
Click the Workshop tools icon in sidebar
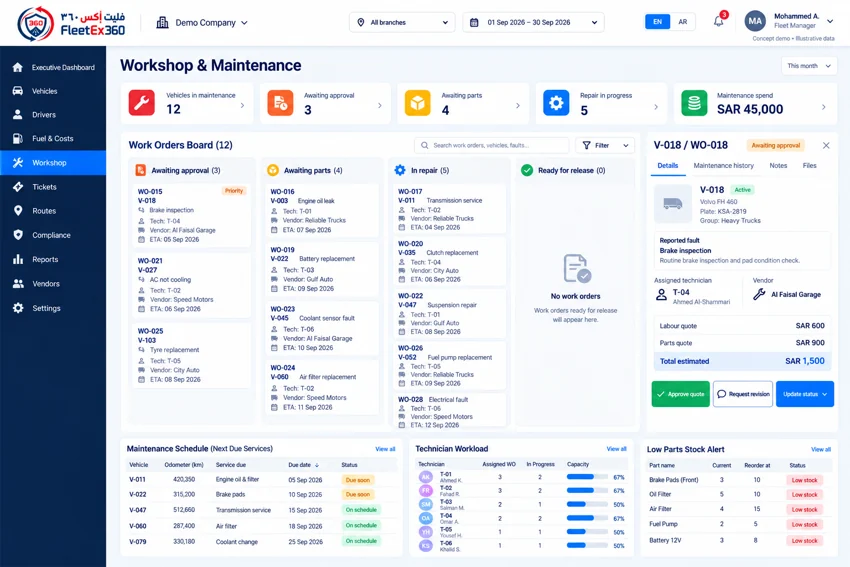[x=18, y=163]
